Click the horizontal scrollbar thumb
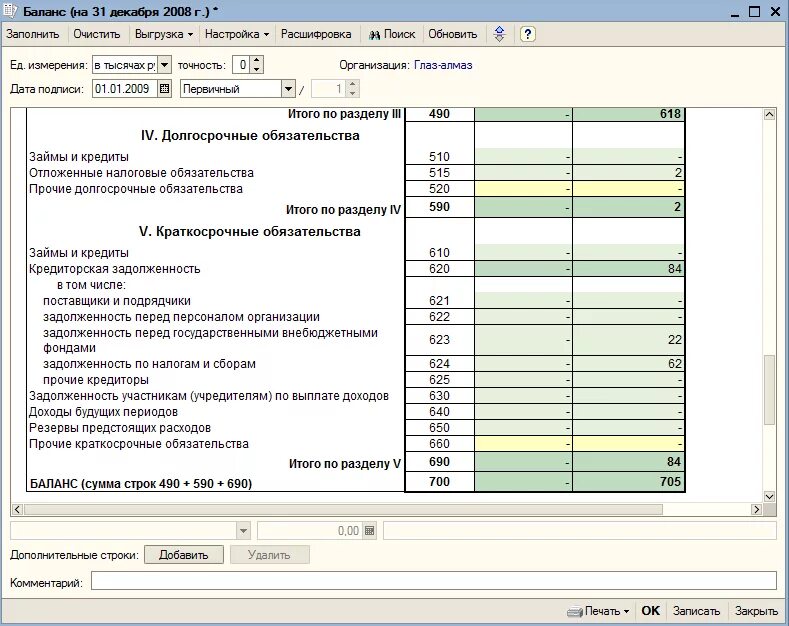 [x=343, y=509]
